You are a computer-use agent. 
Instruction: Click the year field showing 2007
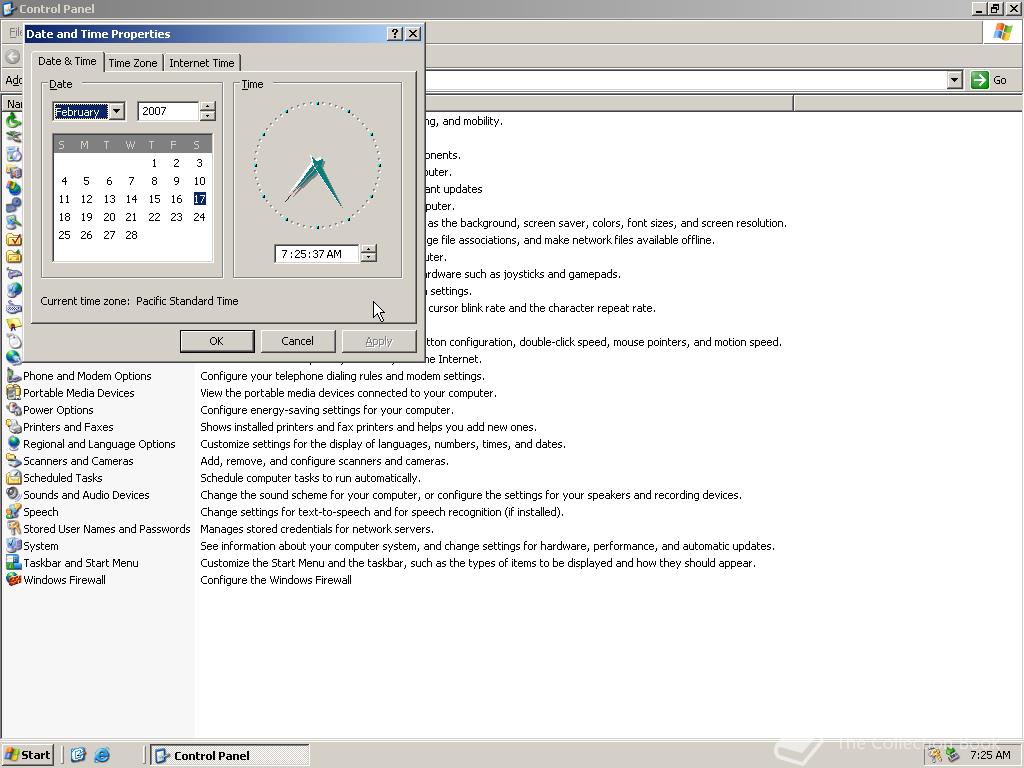pos(168,111)
